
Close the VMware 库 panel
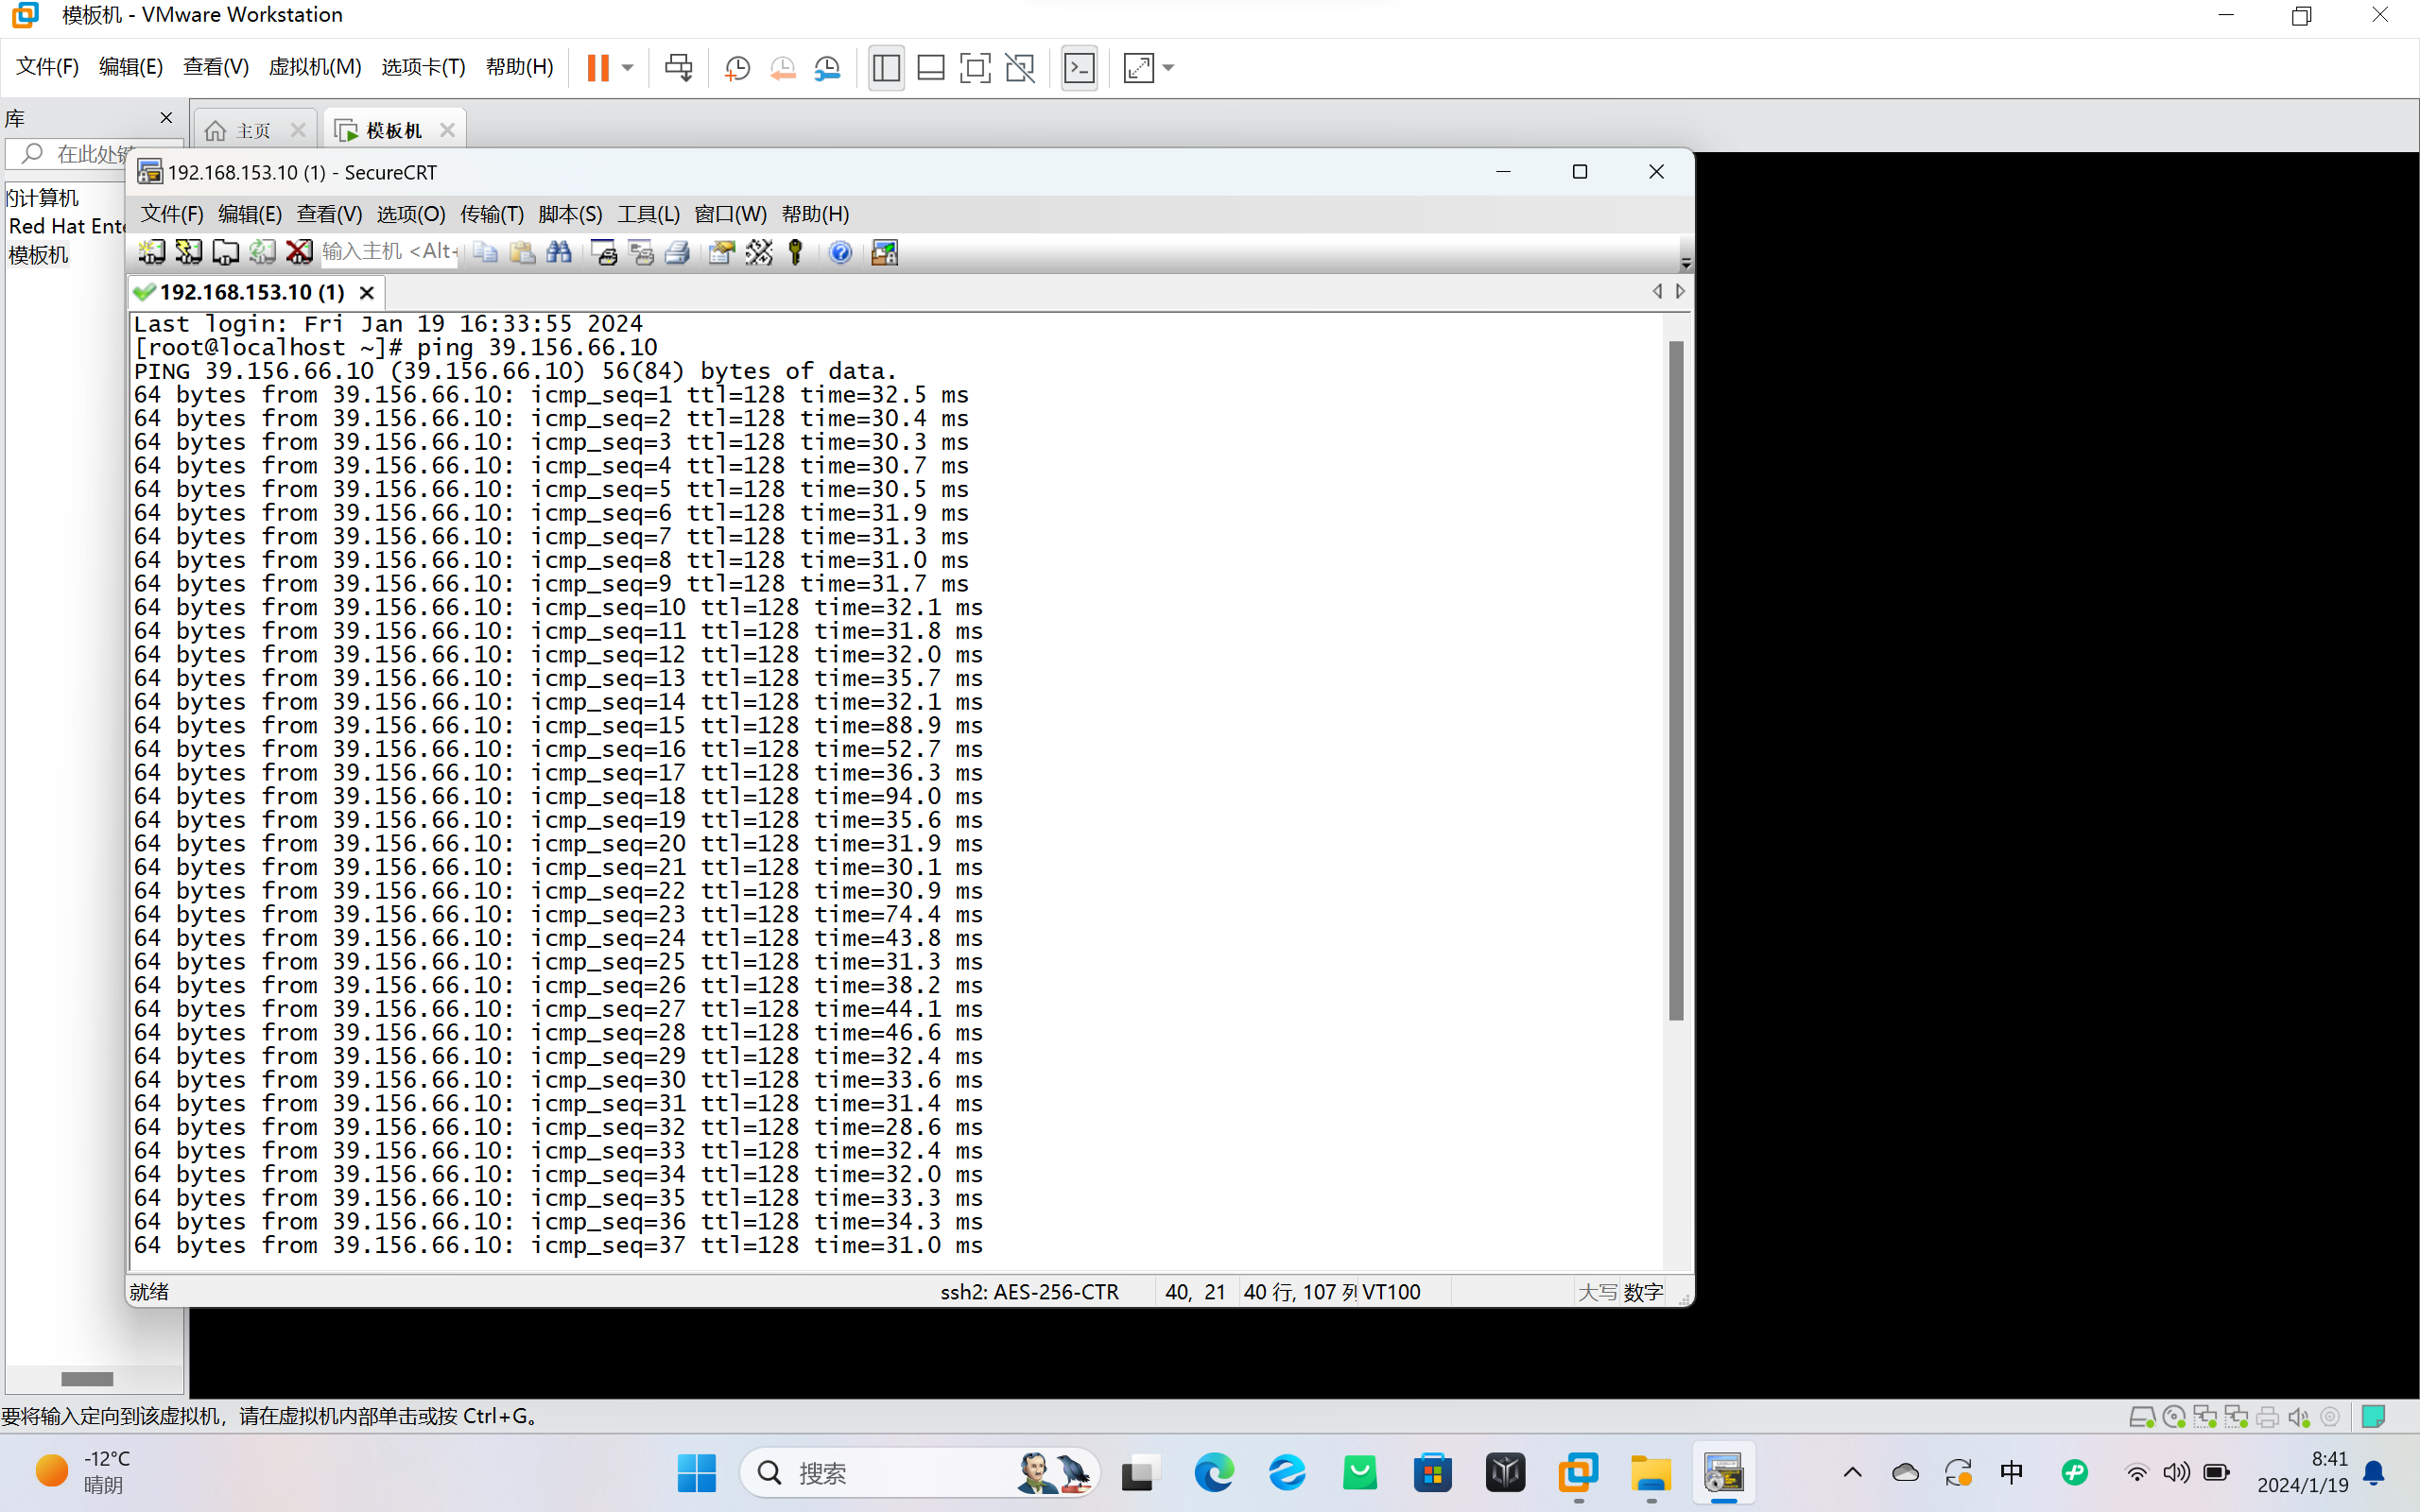166,118
